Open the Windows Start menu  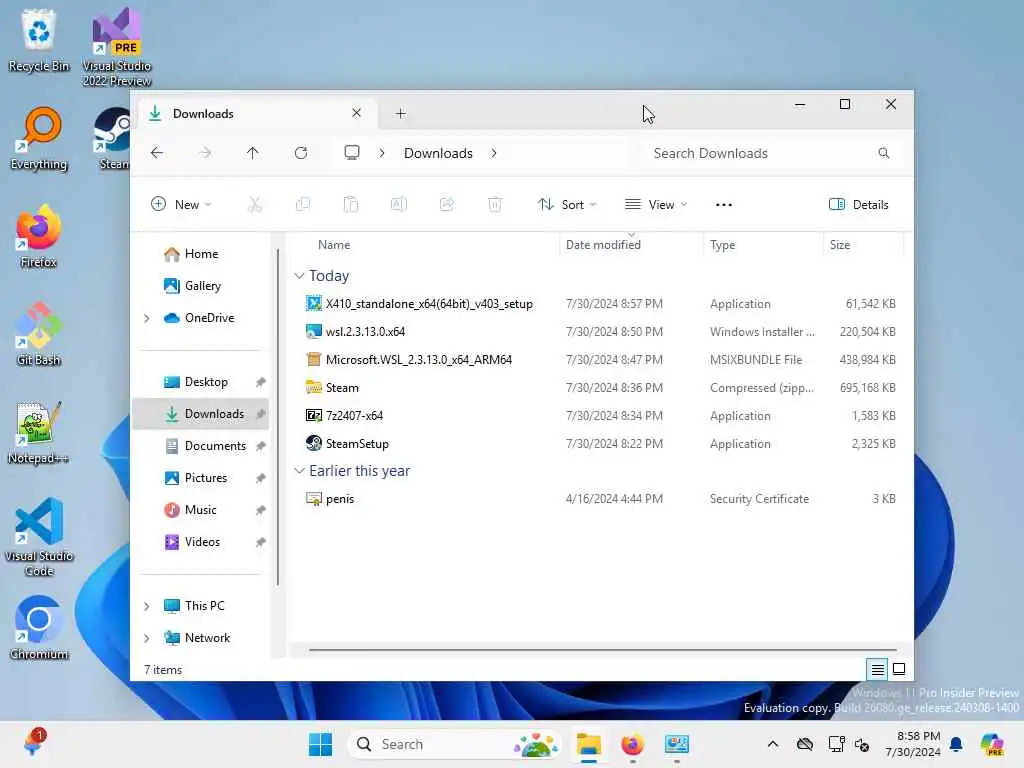320,744
